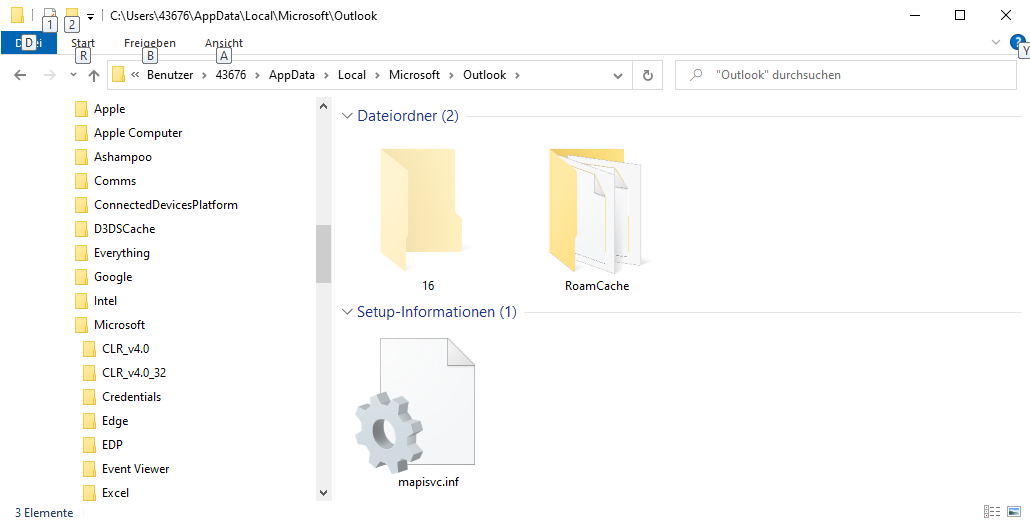Go up one folder level
This screenshot has height=525, width=1030.
[93, 75]
